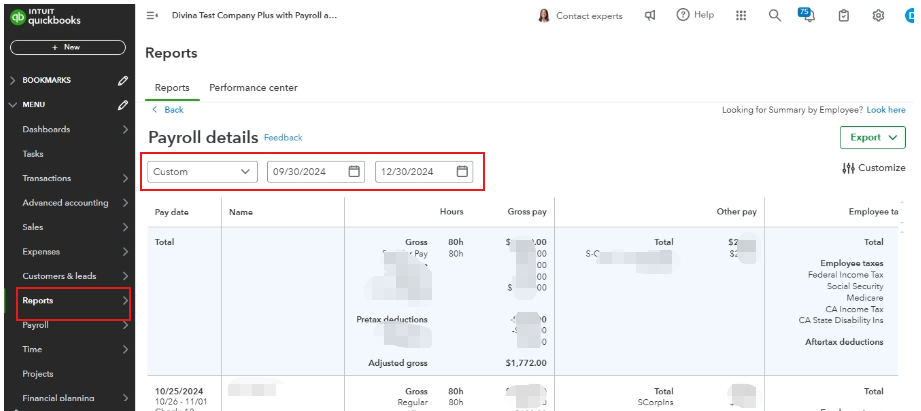Screen dimensions: 921x411
Task: Go Back to the reports list
Action: coord(168,110)
